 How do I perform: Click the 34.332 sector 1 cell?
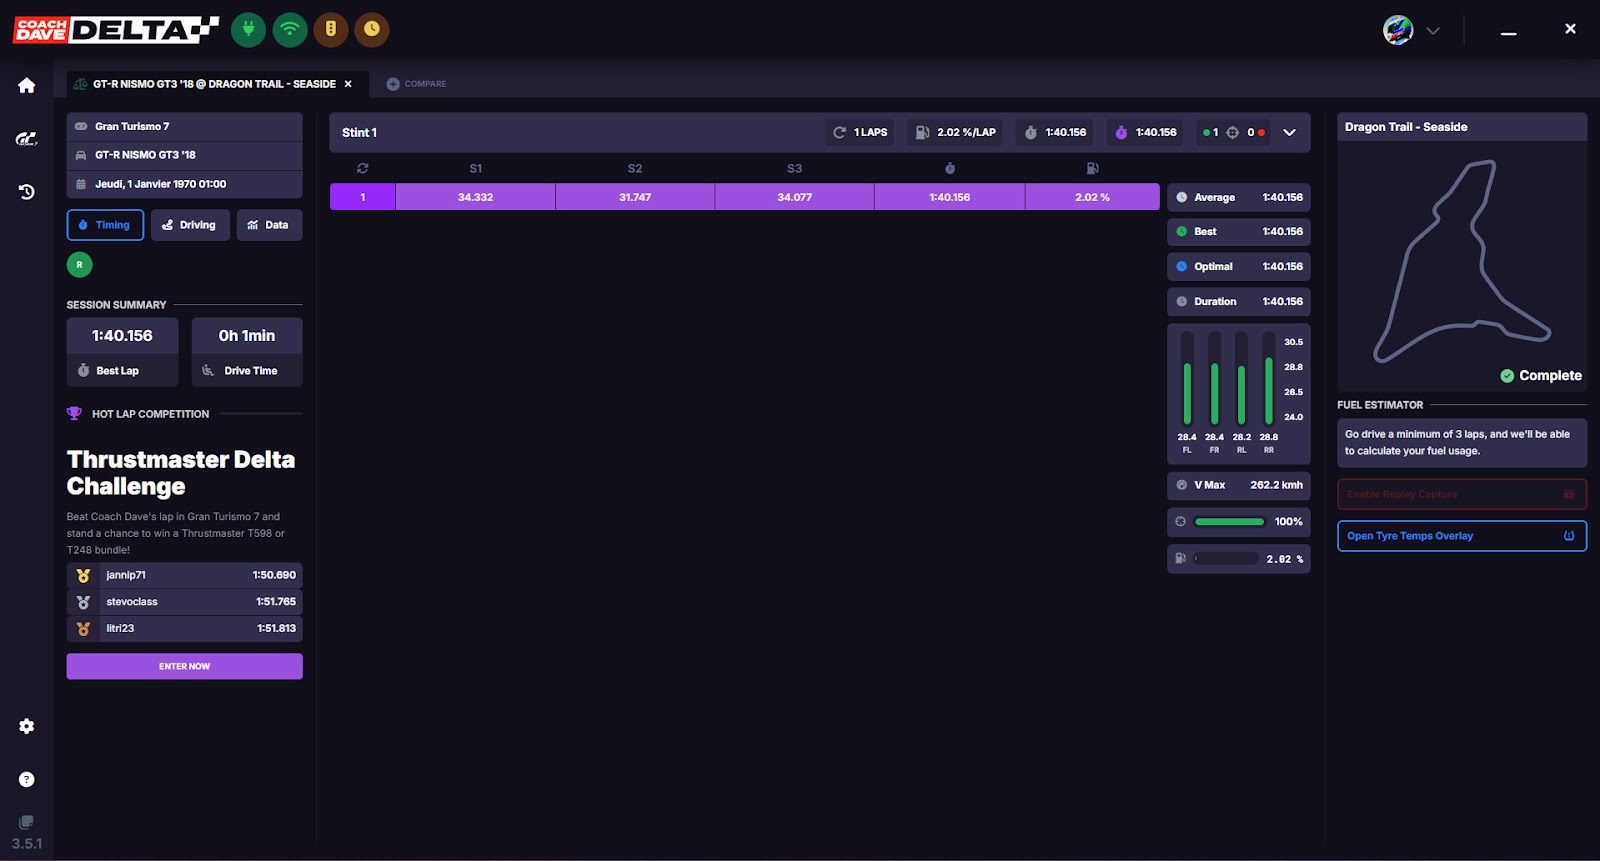coord(476,197)
